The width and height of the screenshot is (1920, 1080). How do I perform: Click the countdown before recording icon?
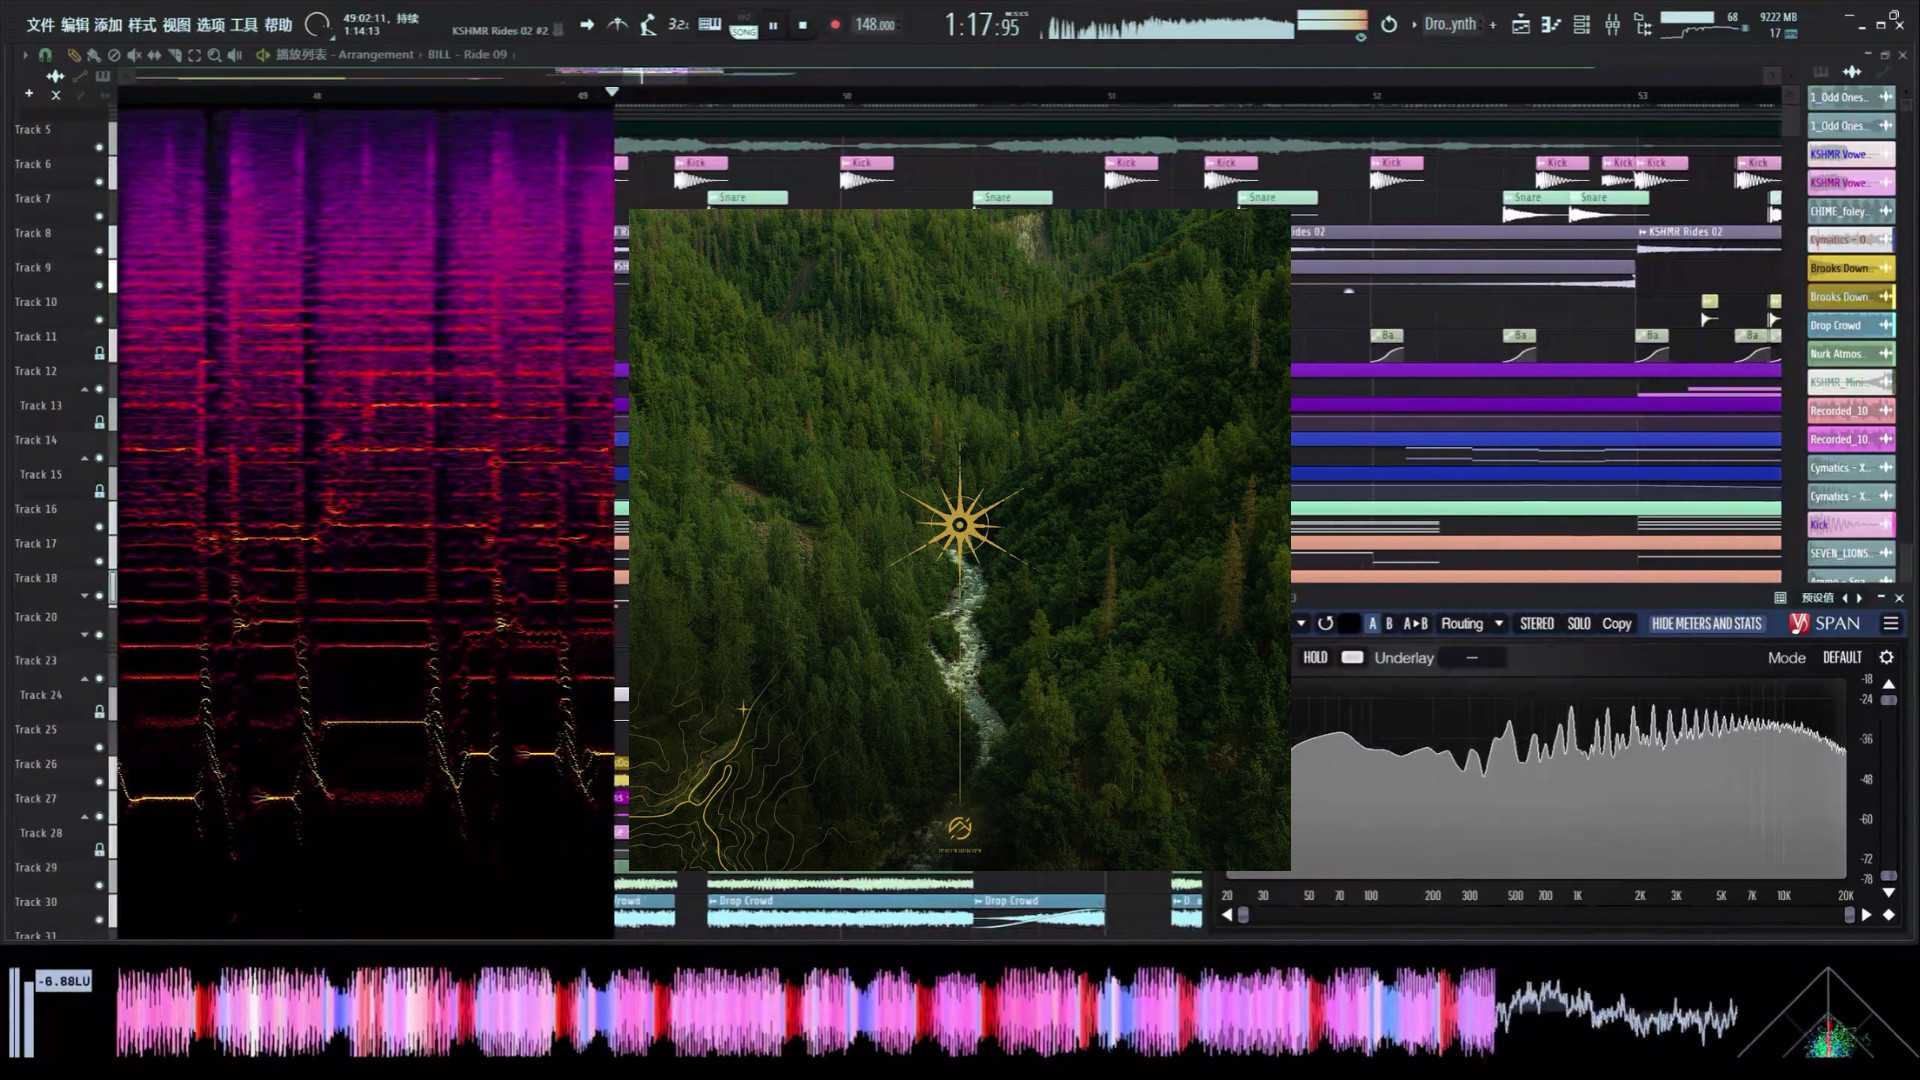pyautogui.click(x=678, y=24)
